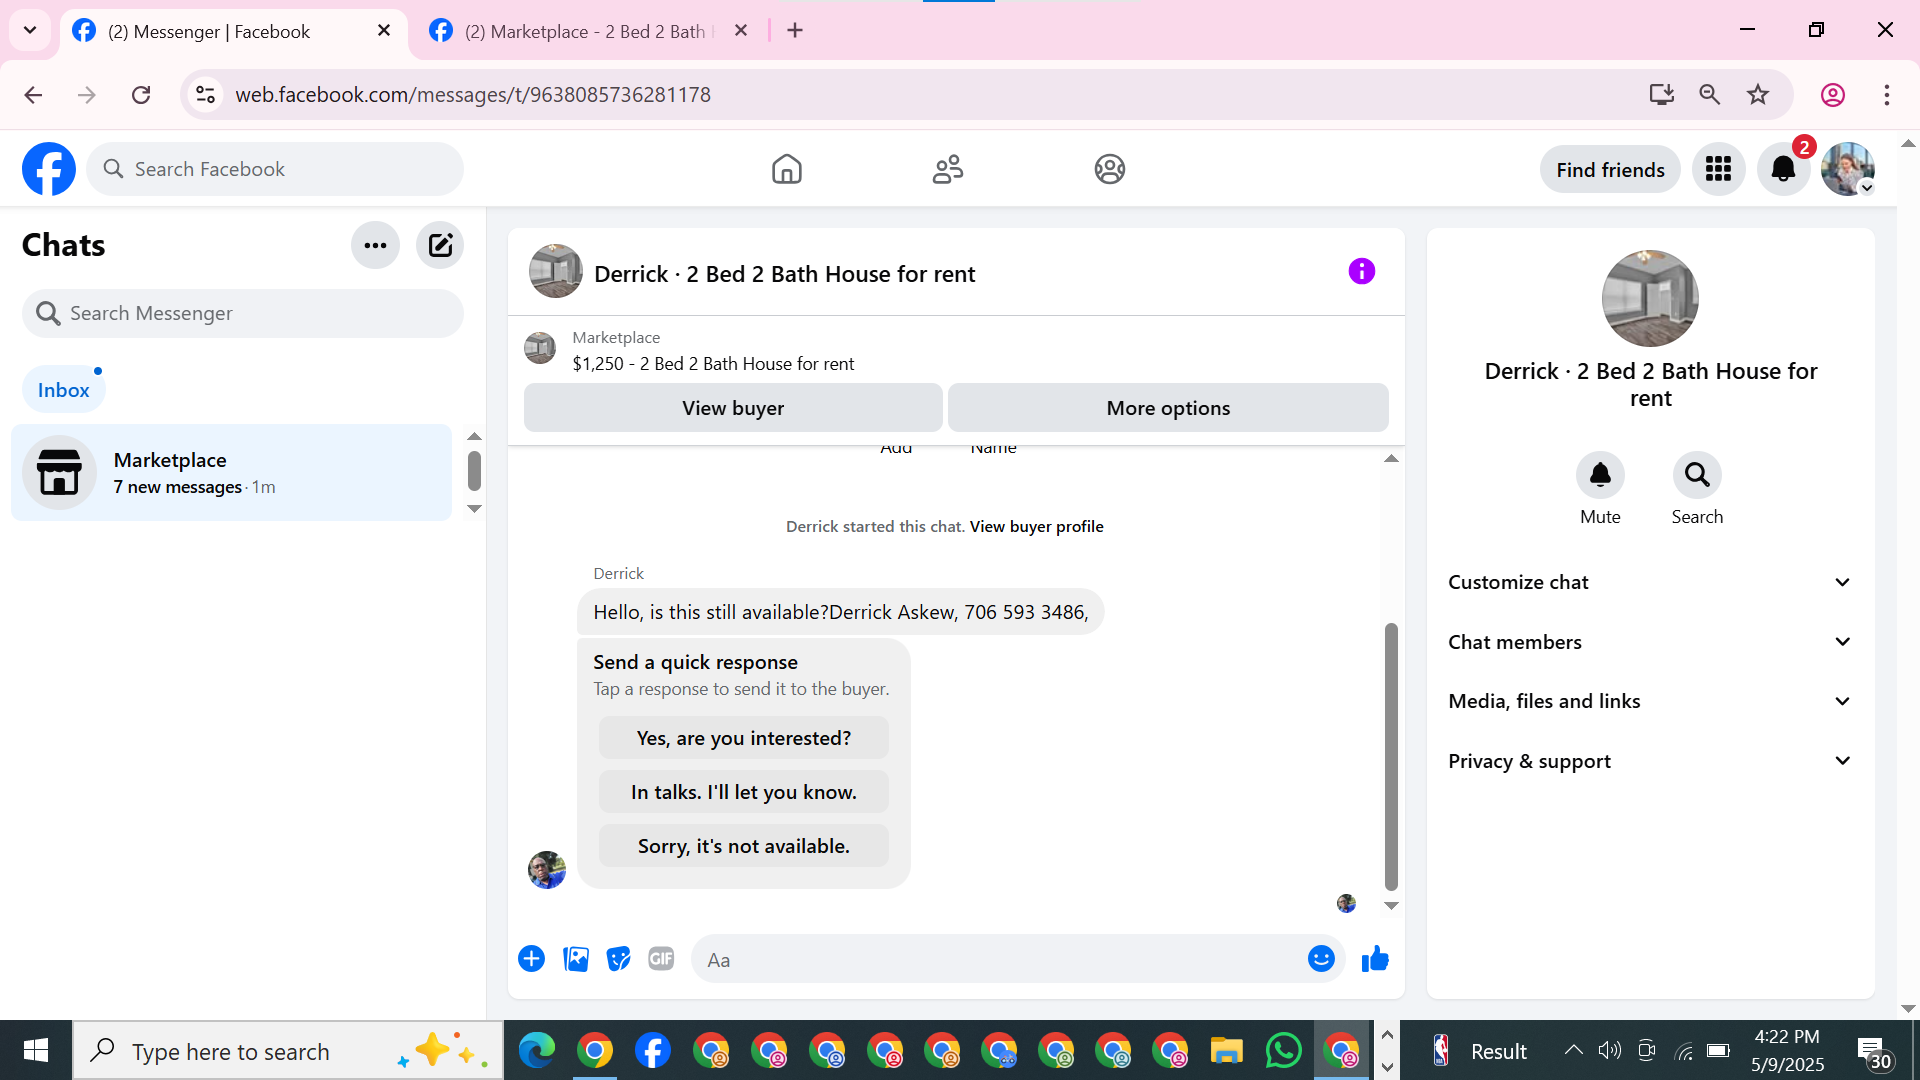Screen dimensions: 1920x1080
Task: Mute this conversation with bell button
Action: 1600,475
